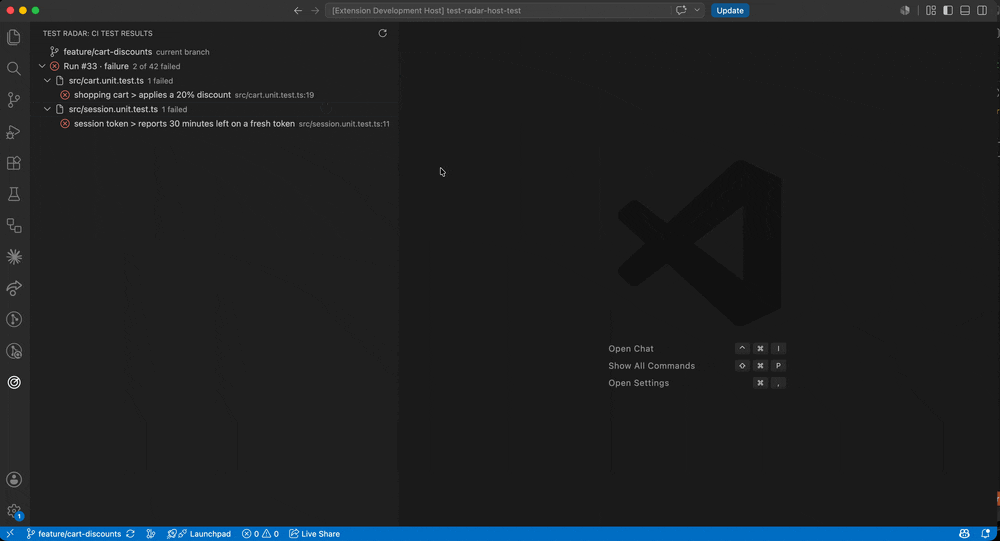Click the 'Open Settings' shortcut hint
Viewport: 1000px width, 541px height.
[x=638, y=383]
